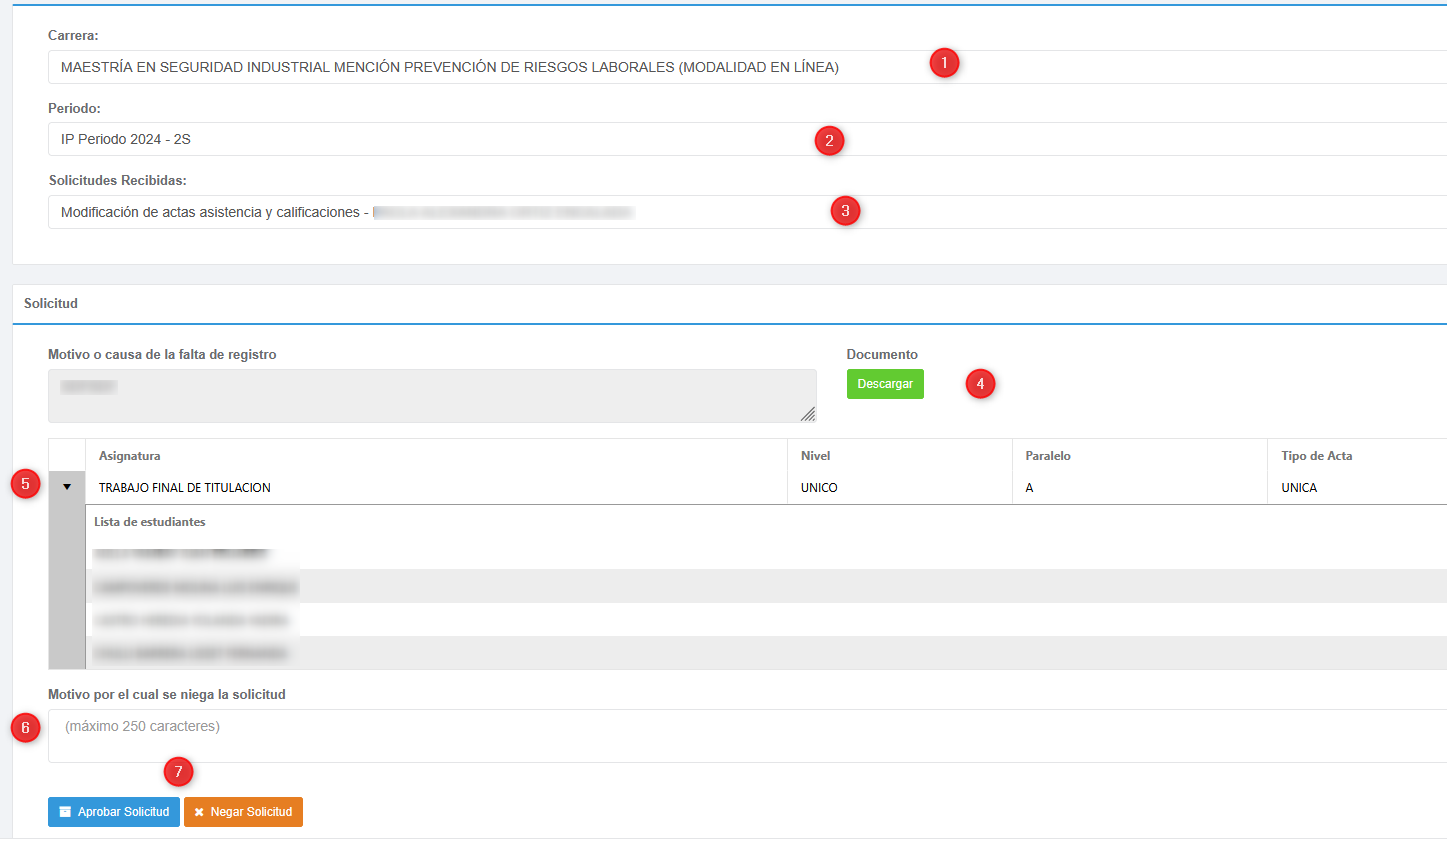Viewport: 1447px width, 847px height.
Task: Select the Asignatura column header
Action: [130, 456]
